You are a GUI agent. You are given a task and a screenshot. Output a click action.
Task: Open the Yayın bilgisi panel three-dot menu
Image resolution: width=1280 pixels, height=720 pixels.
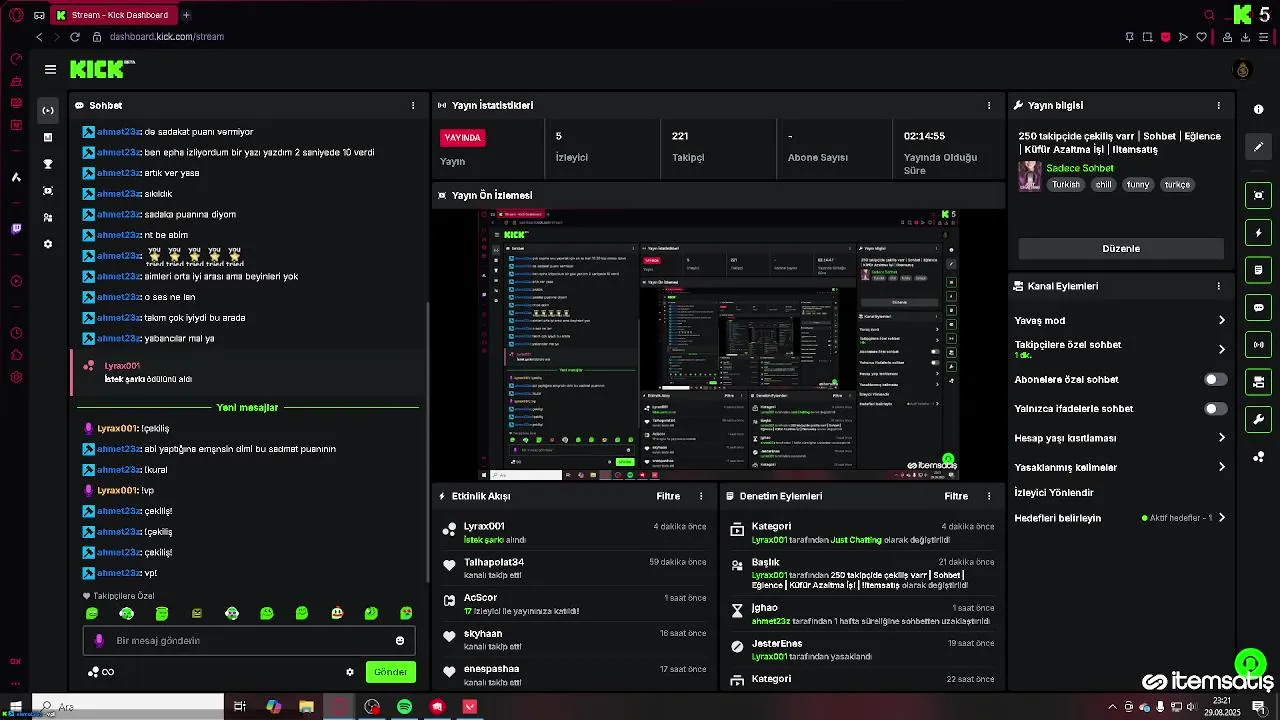(x=1218, y=105)
